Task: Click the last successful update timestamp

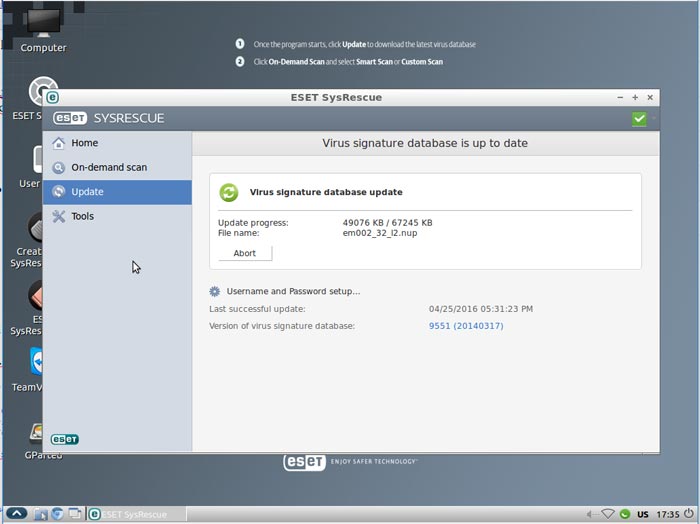Action: [481, 309]
